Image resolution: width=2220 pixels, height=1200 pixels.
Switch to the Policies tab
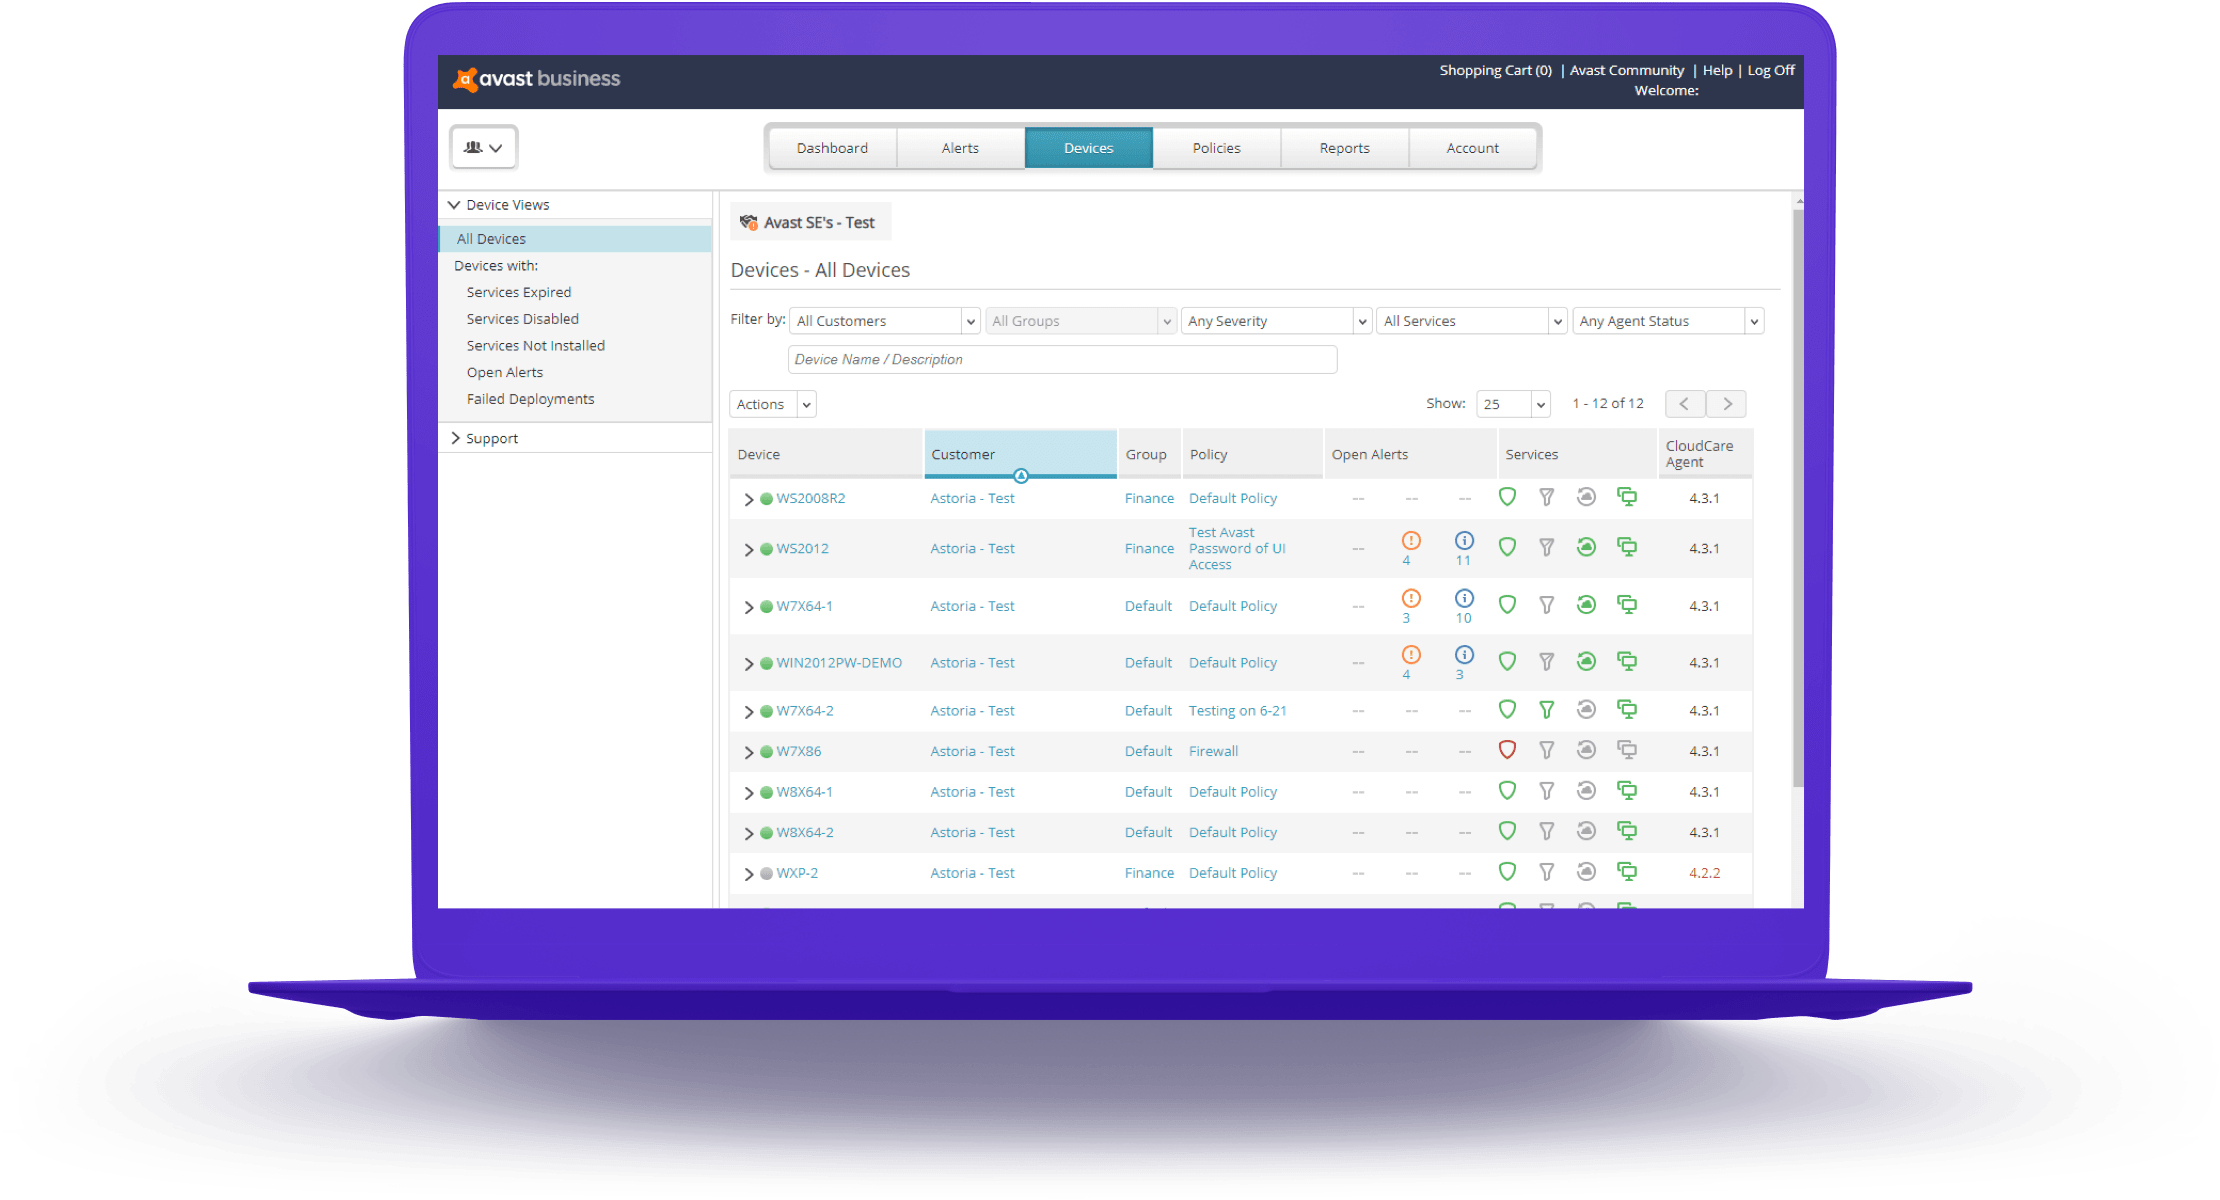(1216, 148)
